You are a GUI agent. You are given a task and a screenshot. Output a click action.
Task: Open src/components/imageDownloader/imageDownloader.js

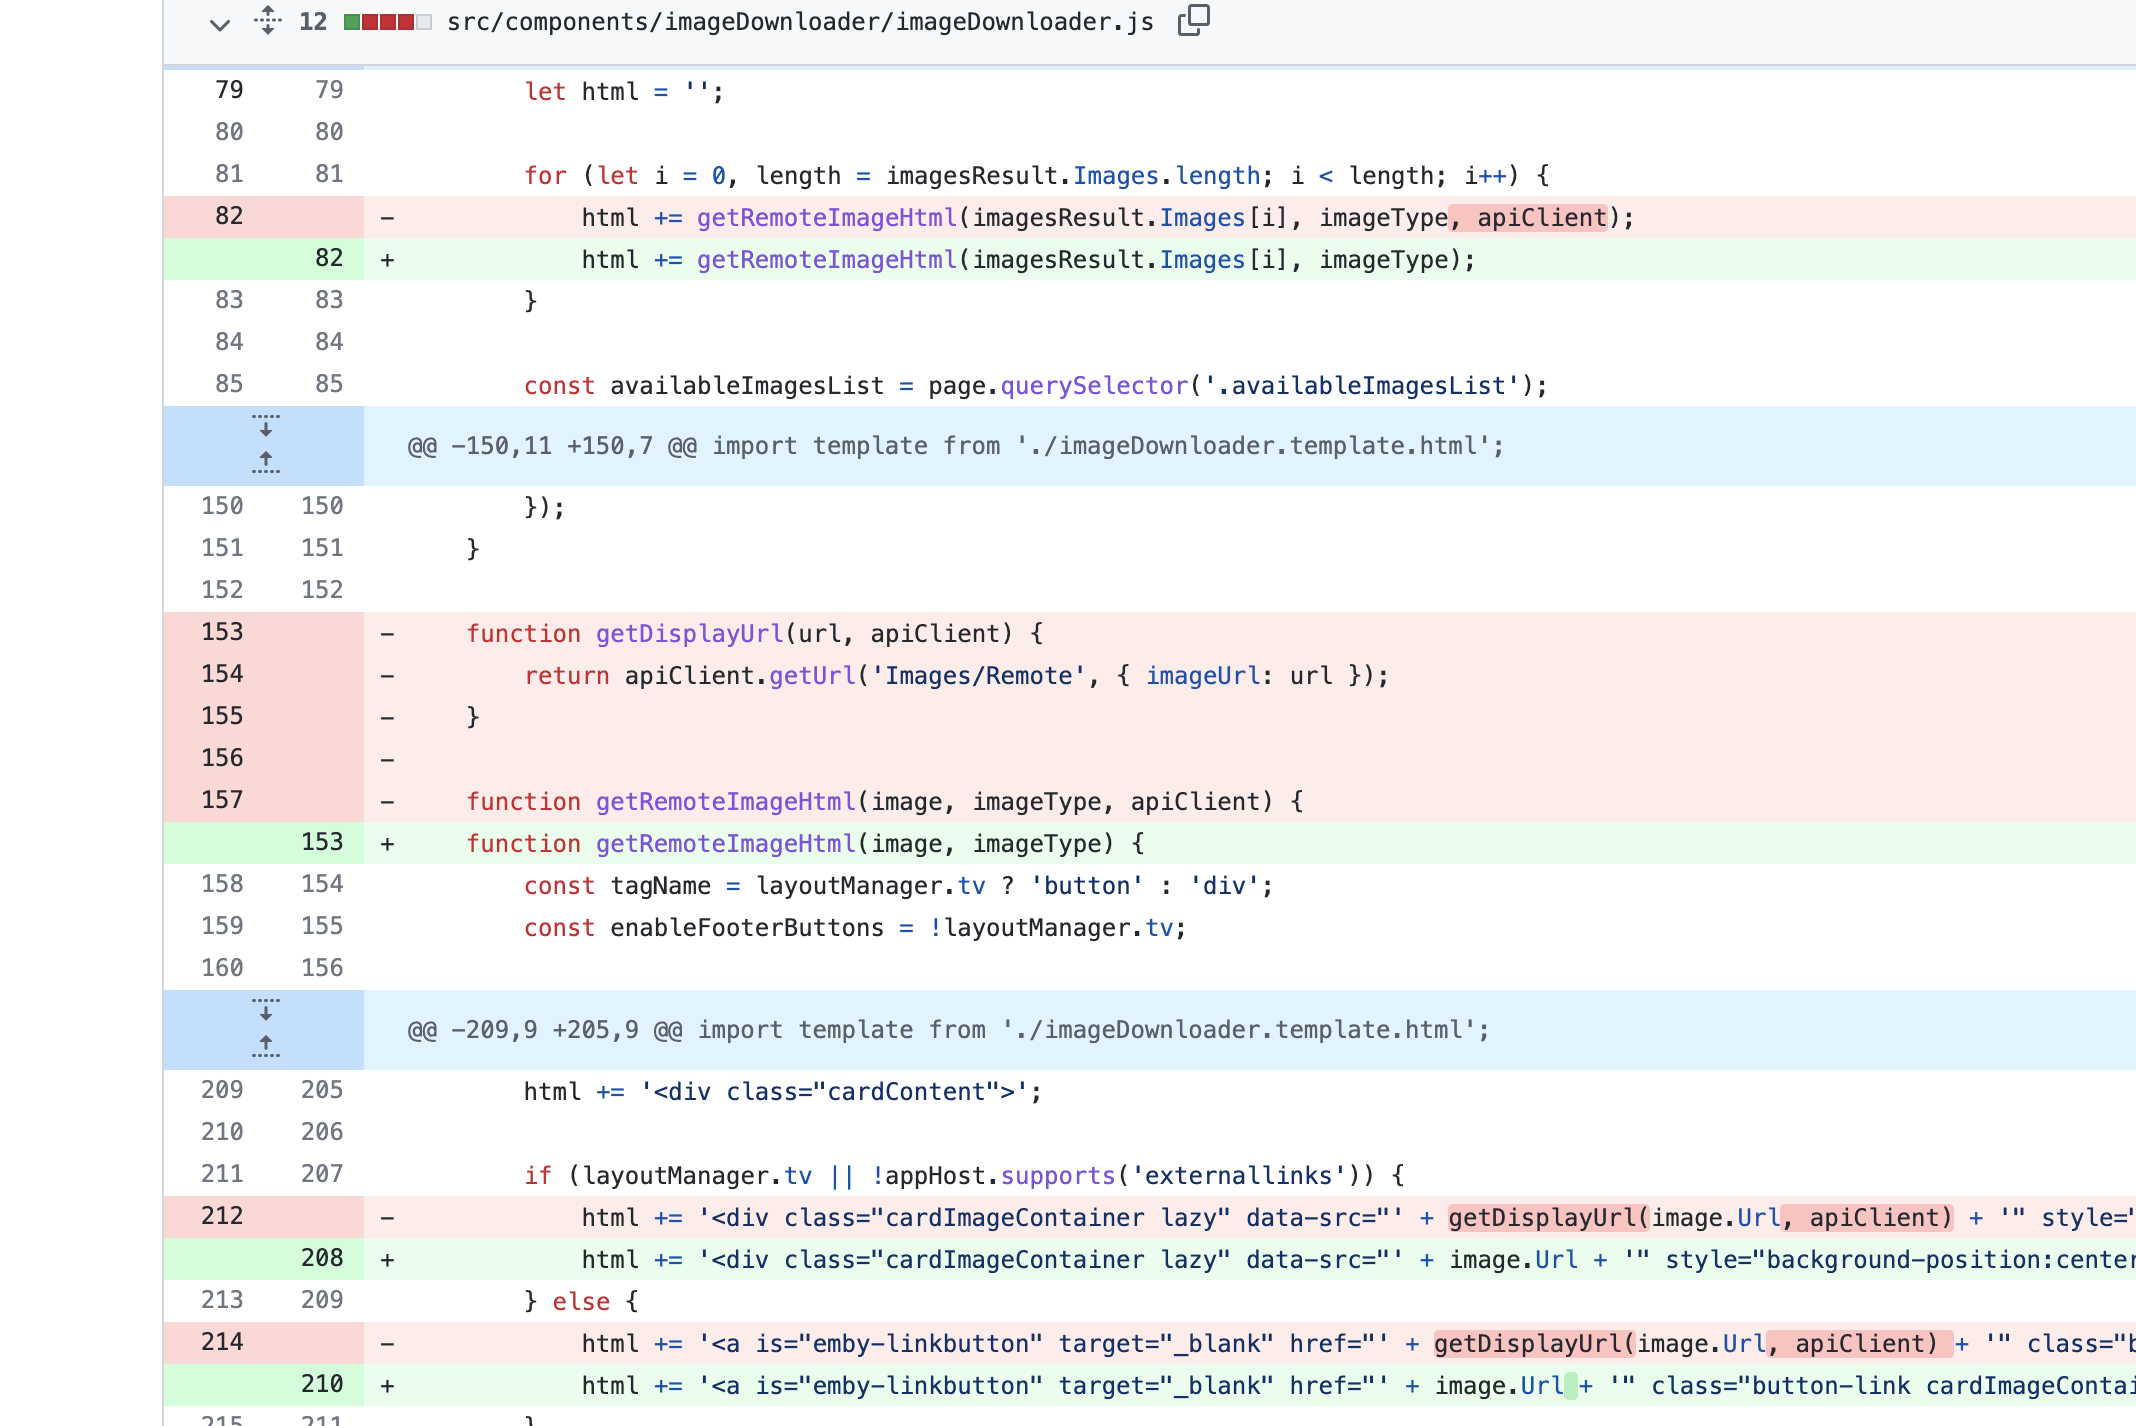point(800,21)
